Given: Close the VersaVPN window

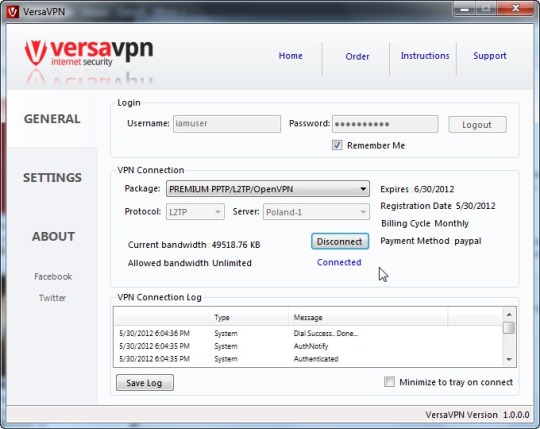Looking at the screenshot, I should (x=515, y=8).
